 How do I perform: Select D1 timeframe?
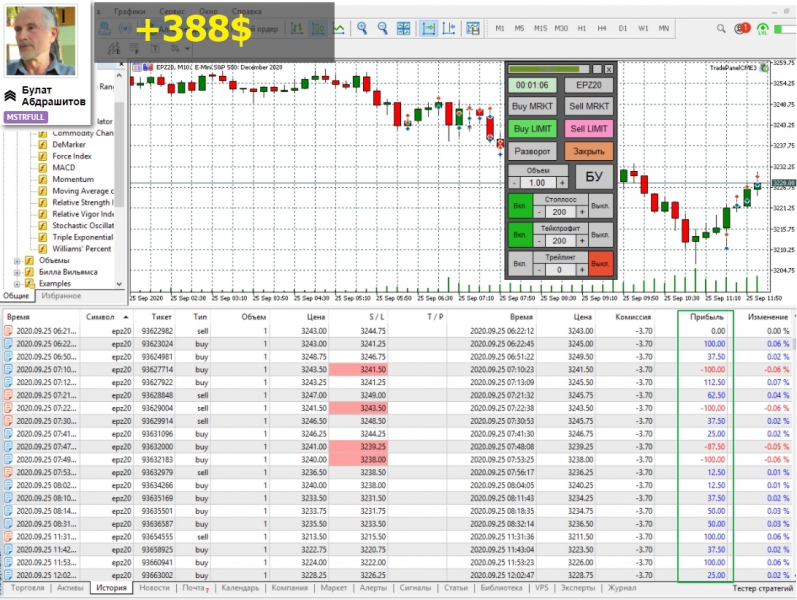click(623, 28)
